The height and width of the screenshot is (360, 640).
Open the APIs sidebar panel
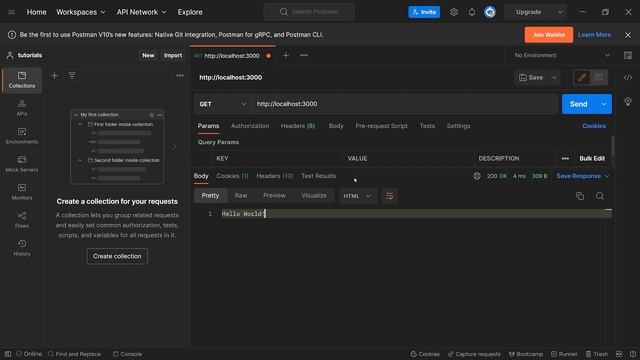click(x=22, y=108)
